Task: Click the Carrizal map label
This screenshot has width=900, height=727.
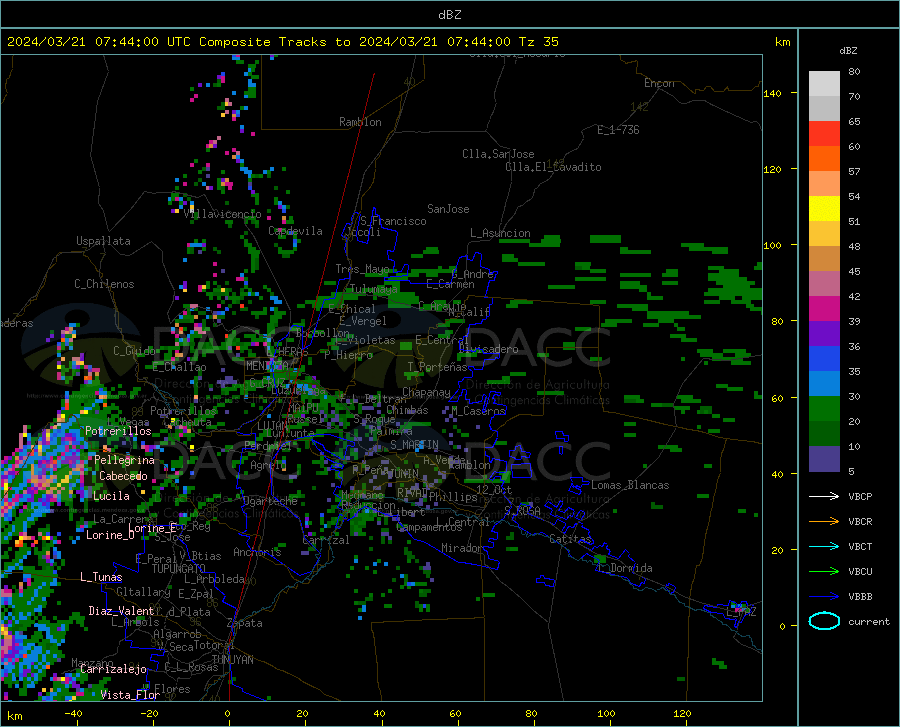Action: [326, 540]
